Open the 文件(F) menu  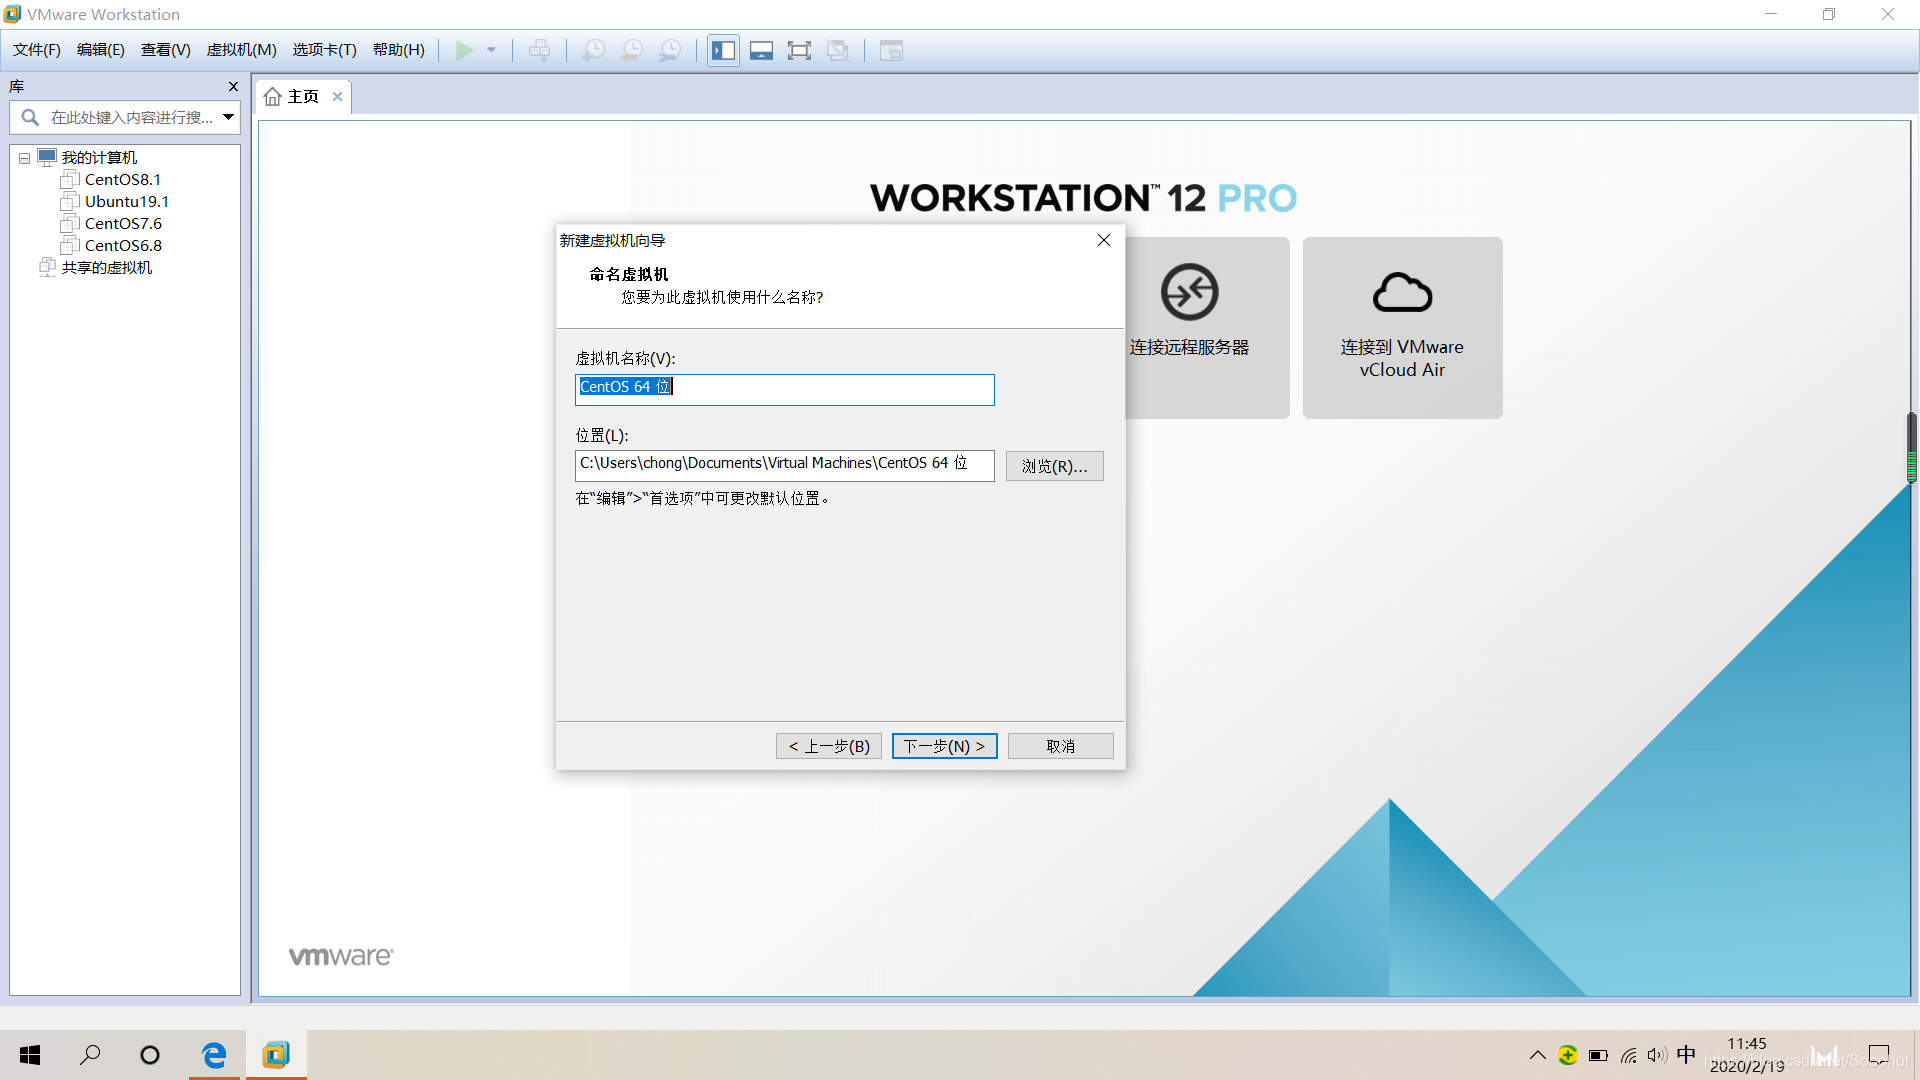(37, 50)
